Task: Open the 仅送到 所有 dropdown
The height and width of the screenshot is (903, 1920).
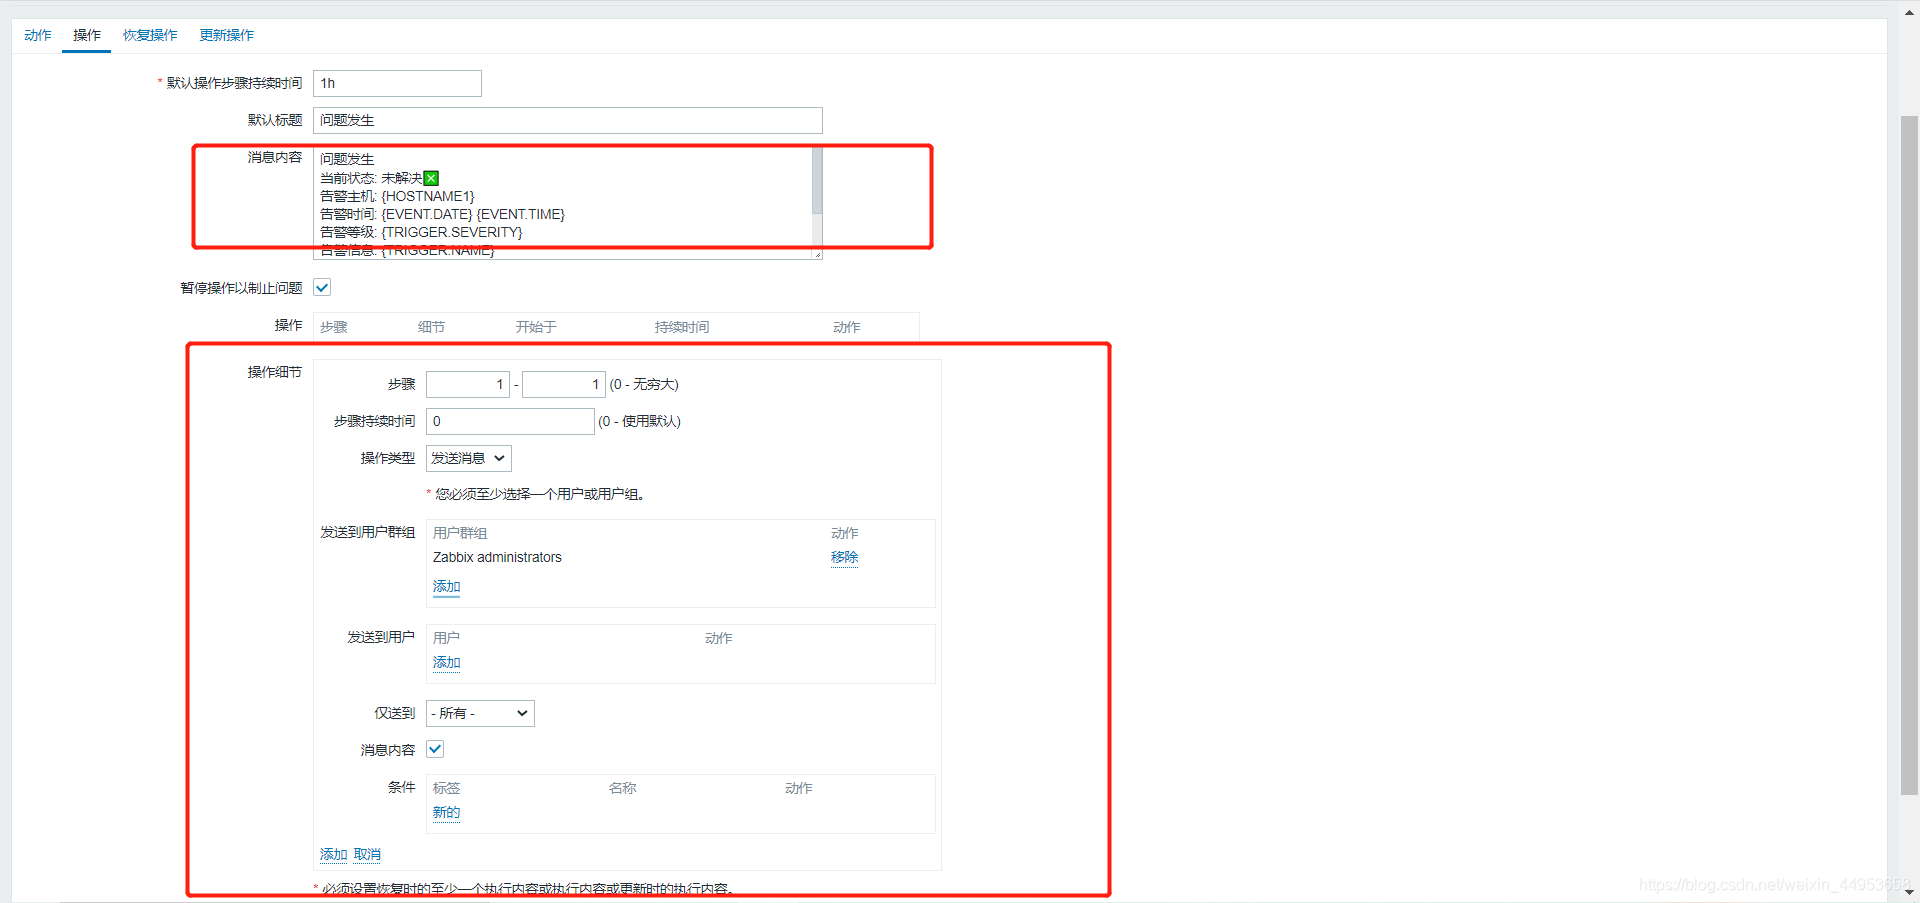Action: [480, 713]
